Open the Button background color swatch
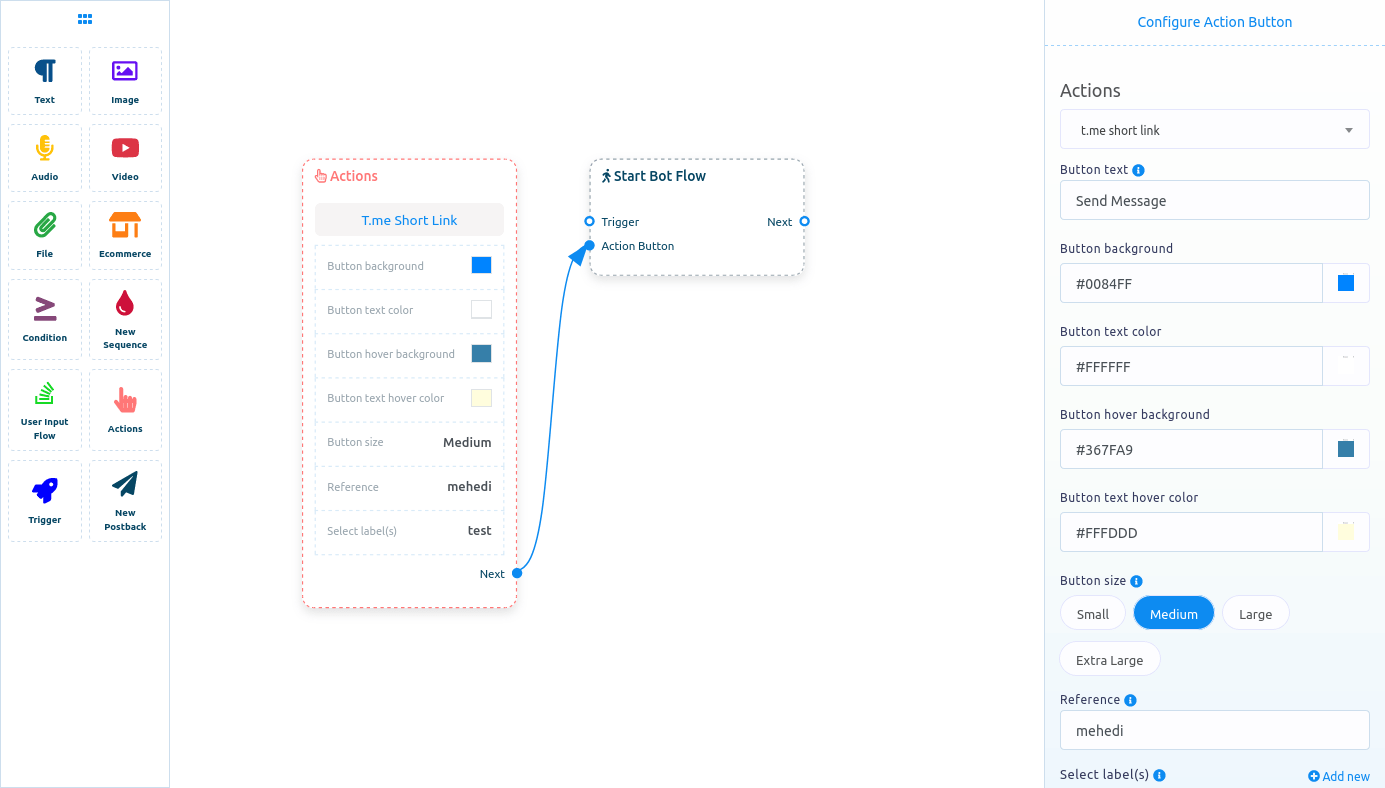This screenshot has width=1385, height=788. coord(1346,283)
